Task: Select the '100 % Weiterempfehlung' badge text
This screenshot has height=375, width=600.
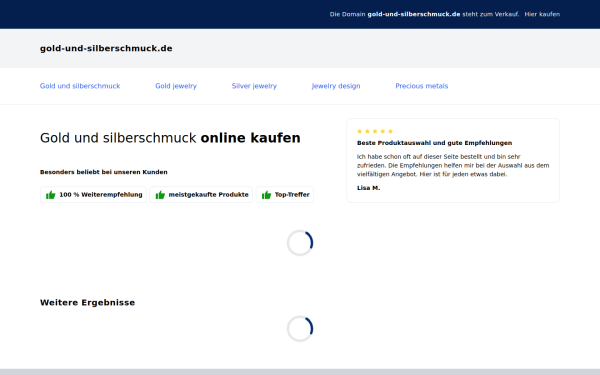Action: (x=101, y=194)
